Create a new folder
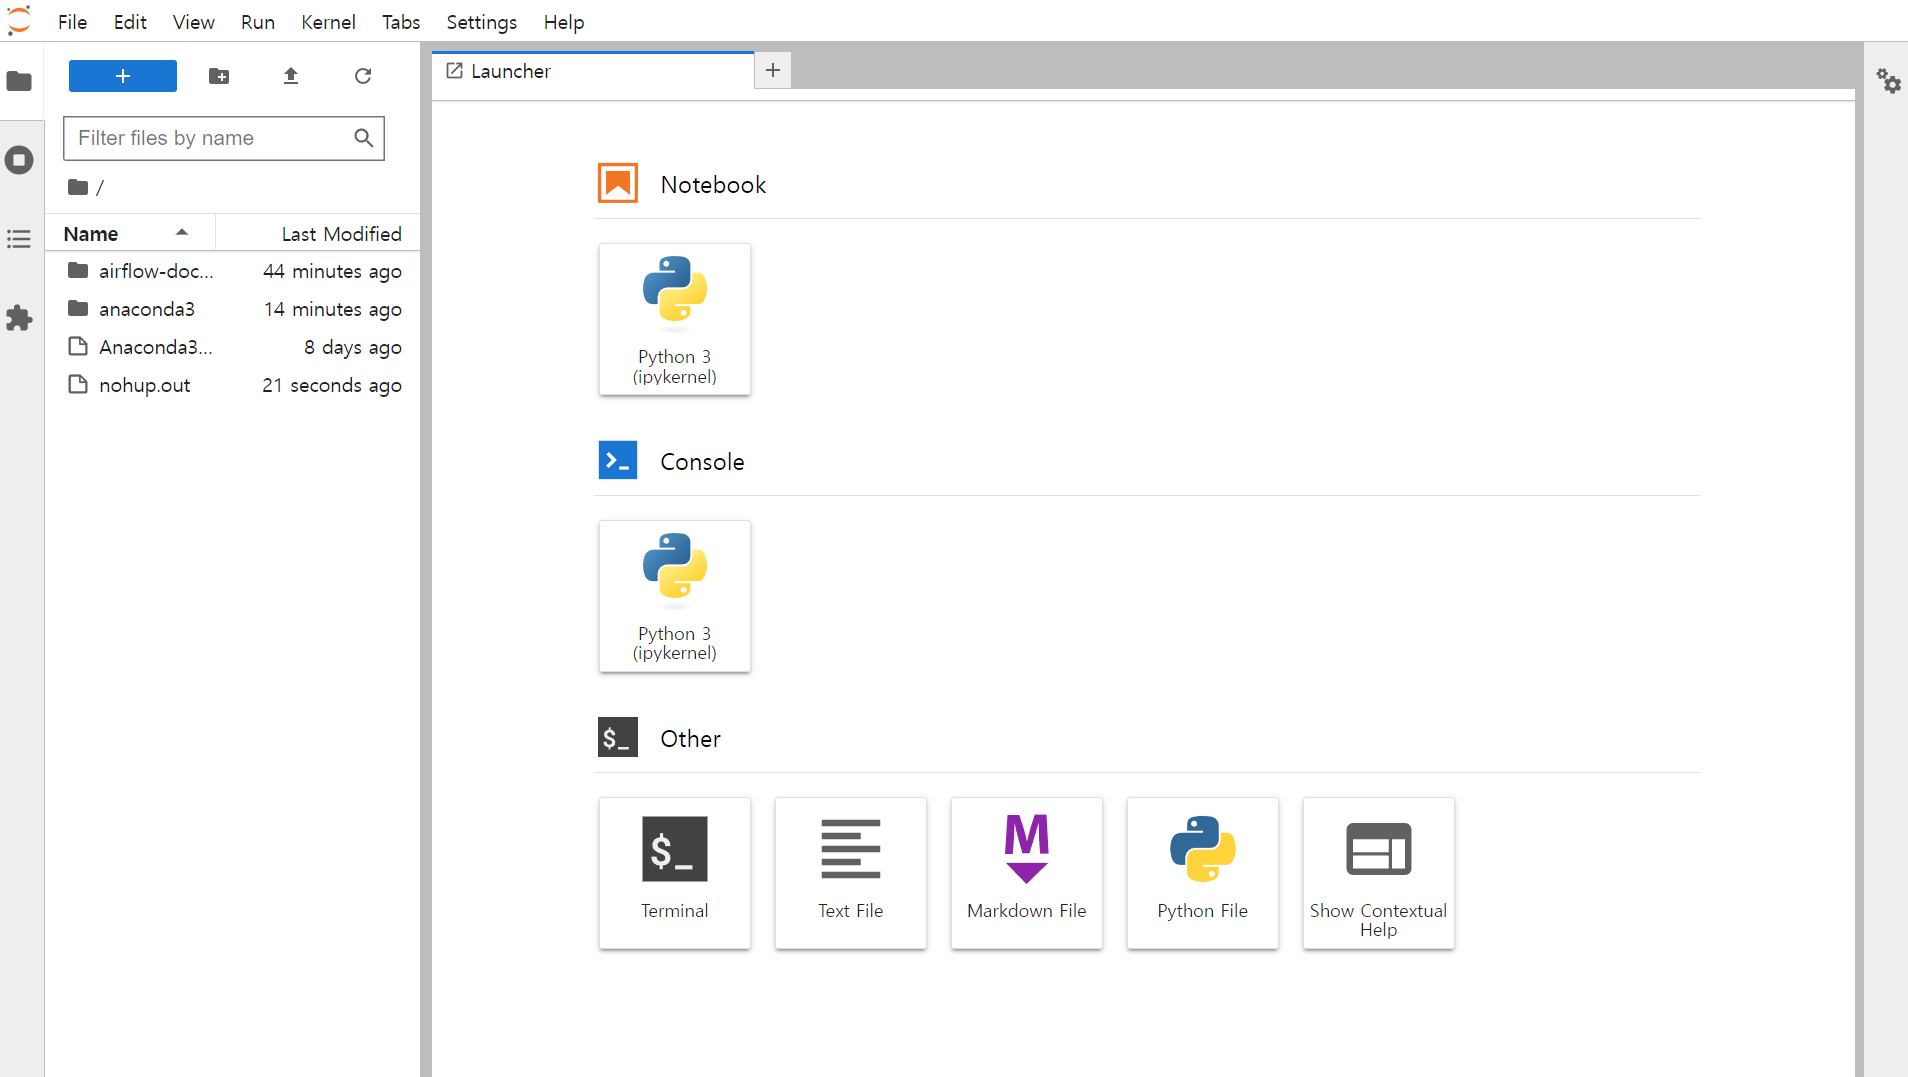 (219, 76)
